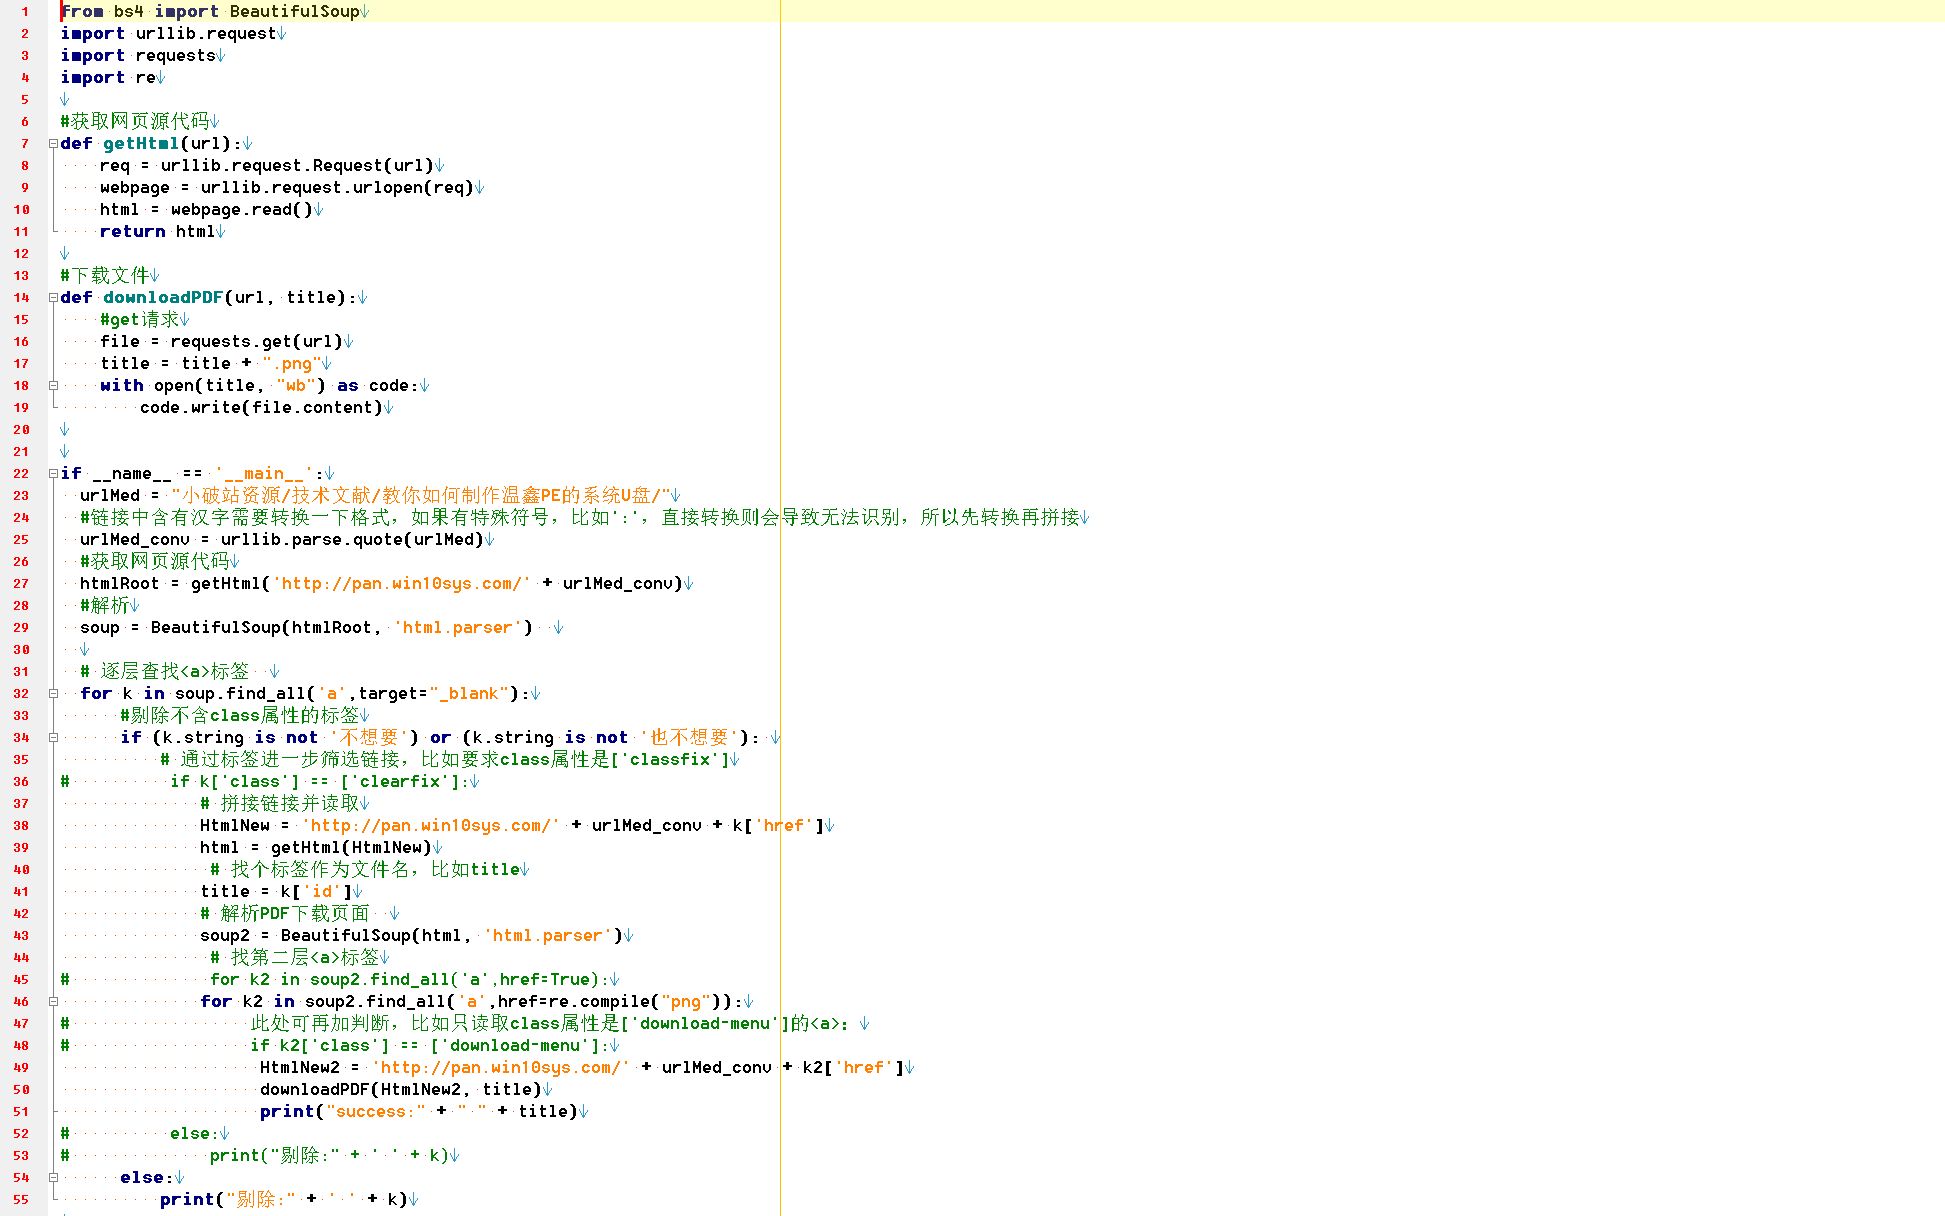
Task: Click the long comment '#链接中含有汉字需要转换一下格式'
Action: pyautogui.click(x=580, y=517)
